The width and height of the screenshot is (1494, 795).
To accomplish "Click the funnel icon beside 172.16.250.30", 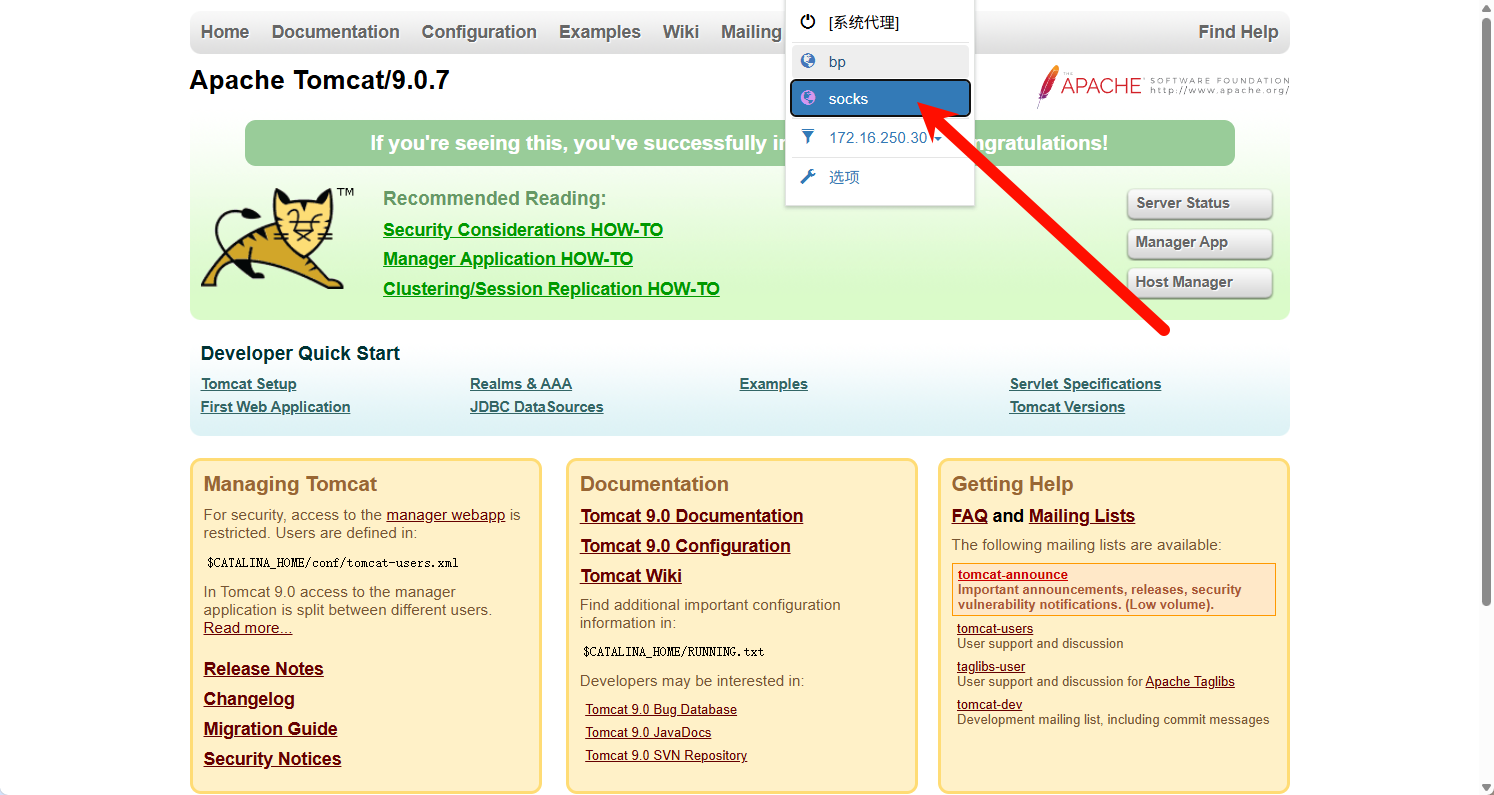I will click(x=808, y=137).
